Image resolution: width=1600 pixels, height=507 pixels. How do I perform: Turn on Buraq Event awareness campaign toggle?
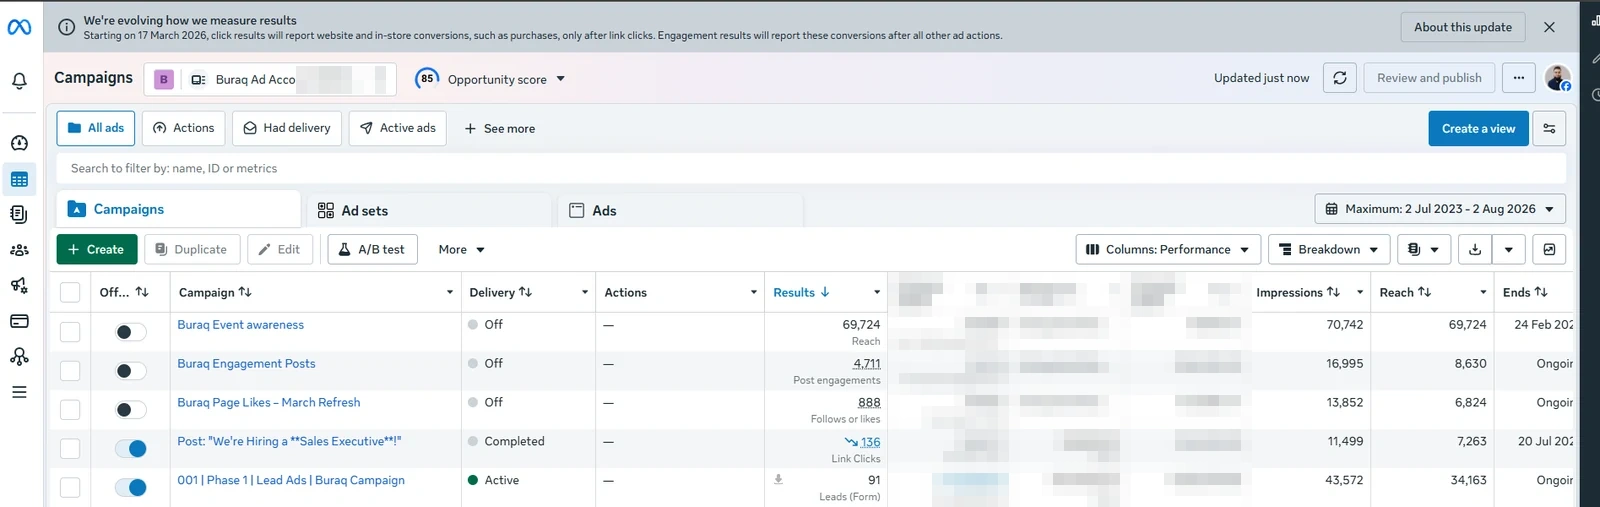[x=131, y=331]
